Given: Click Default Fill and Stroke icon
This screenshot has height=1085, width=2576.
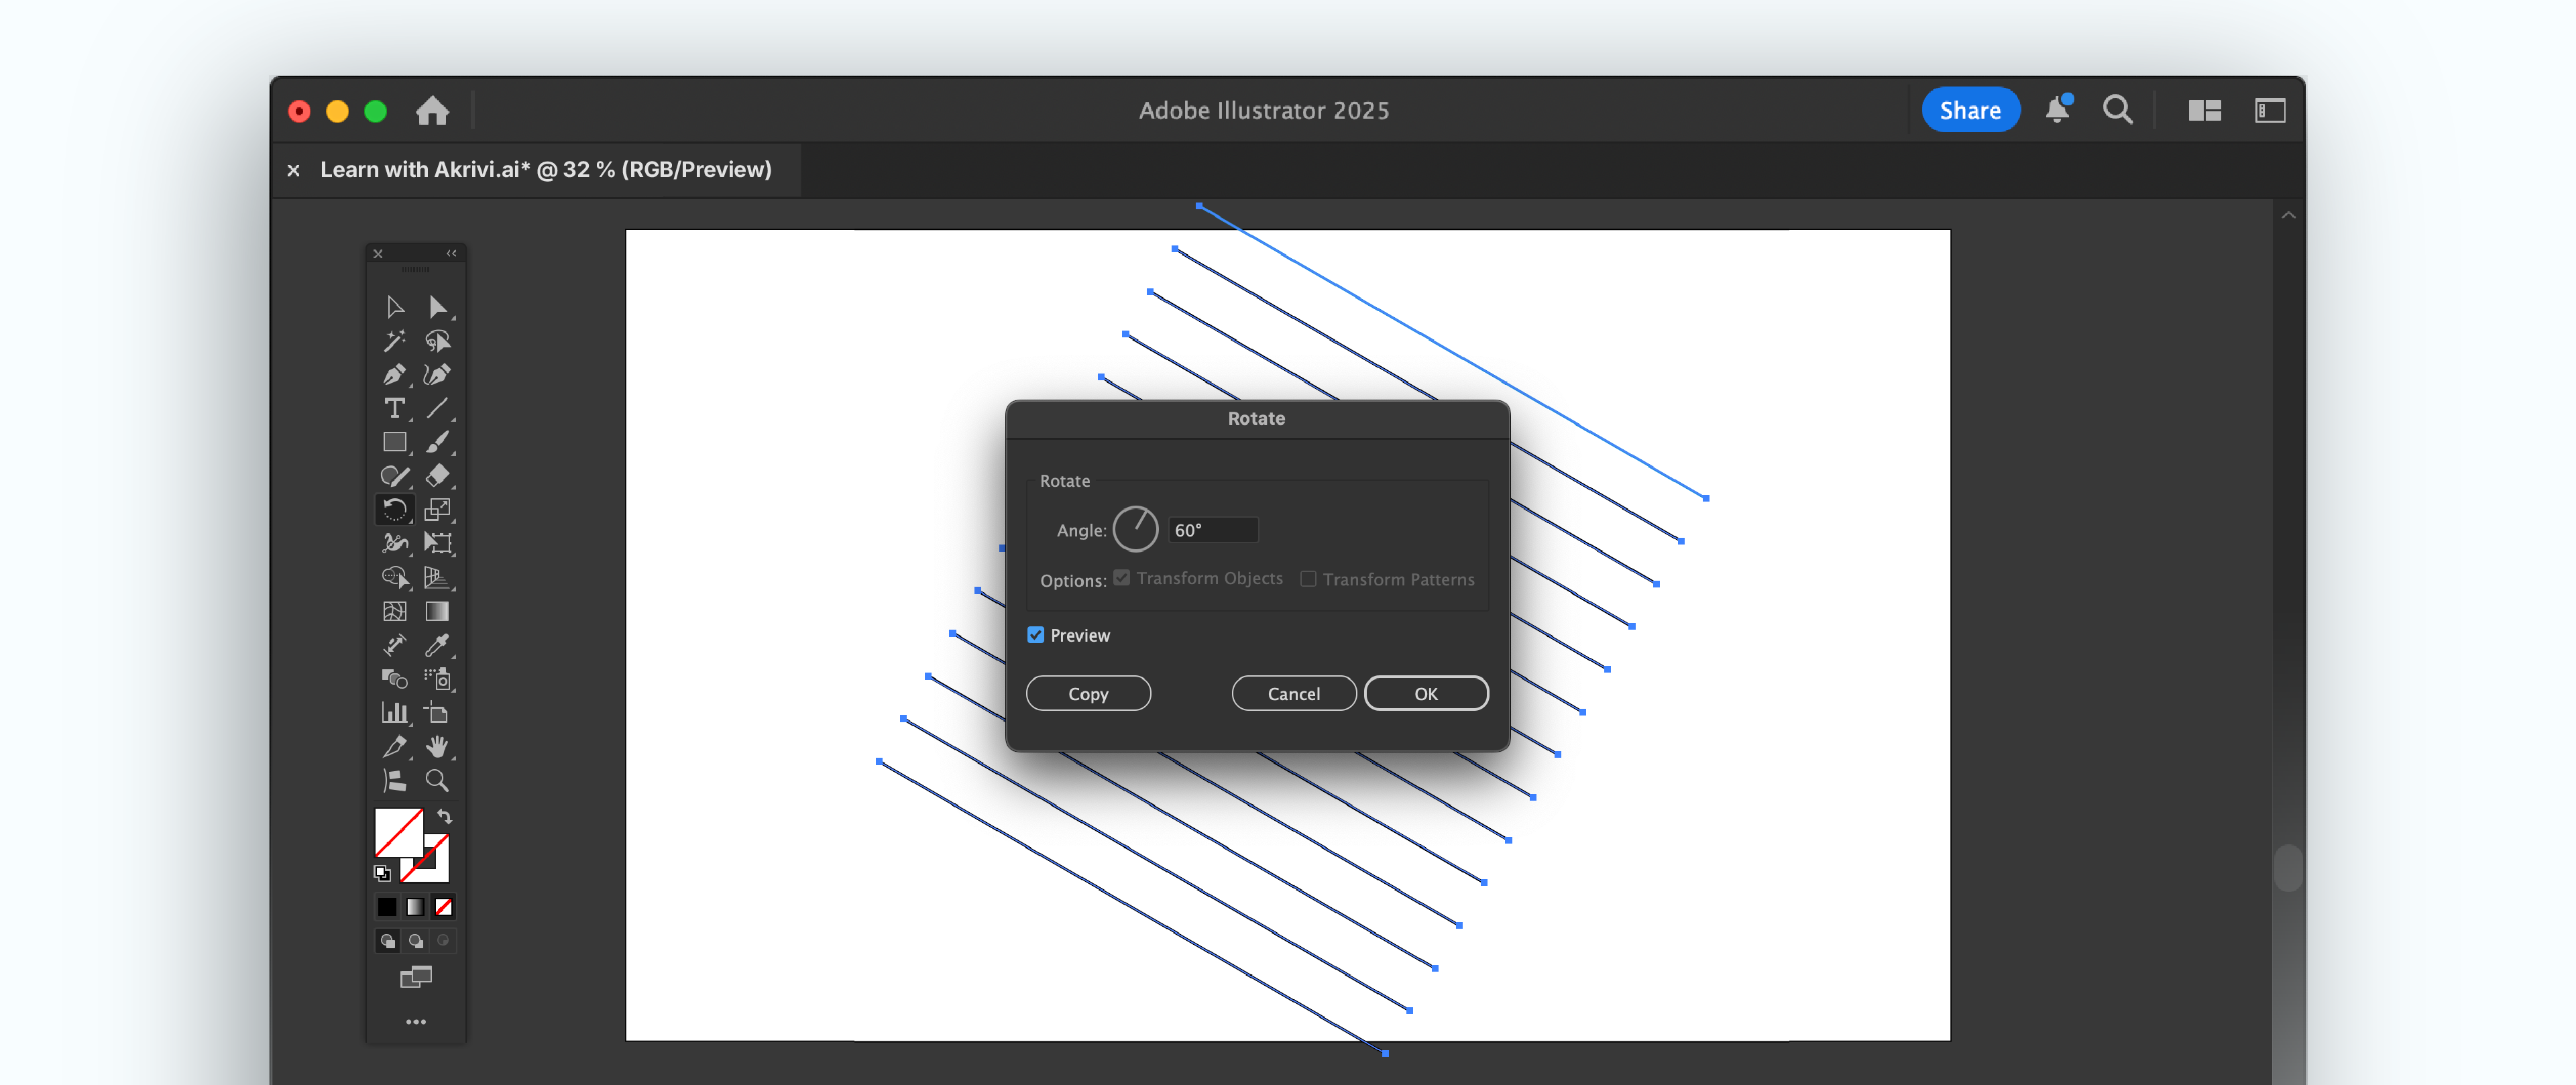Looking at the screenshot, I should pos(382,873).
